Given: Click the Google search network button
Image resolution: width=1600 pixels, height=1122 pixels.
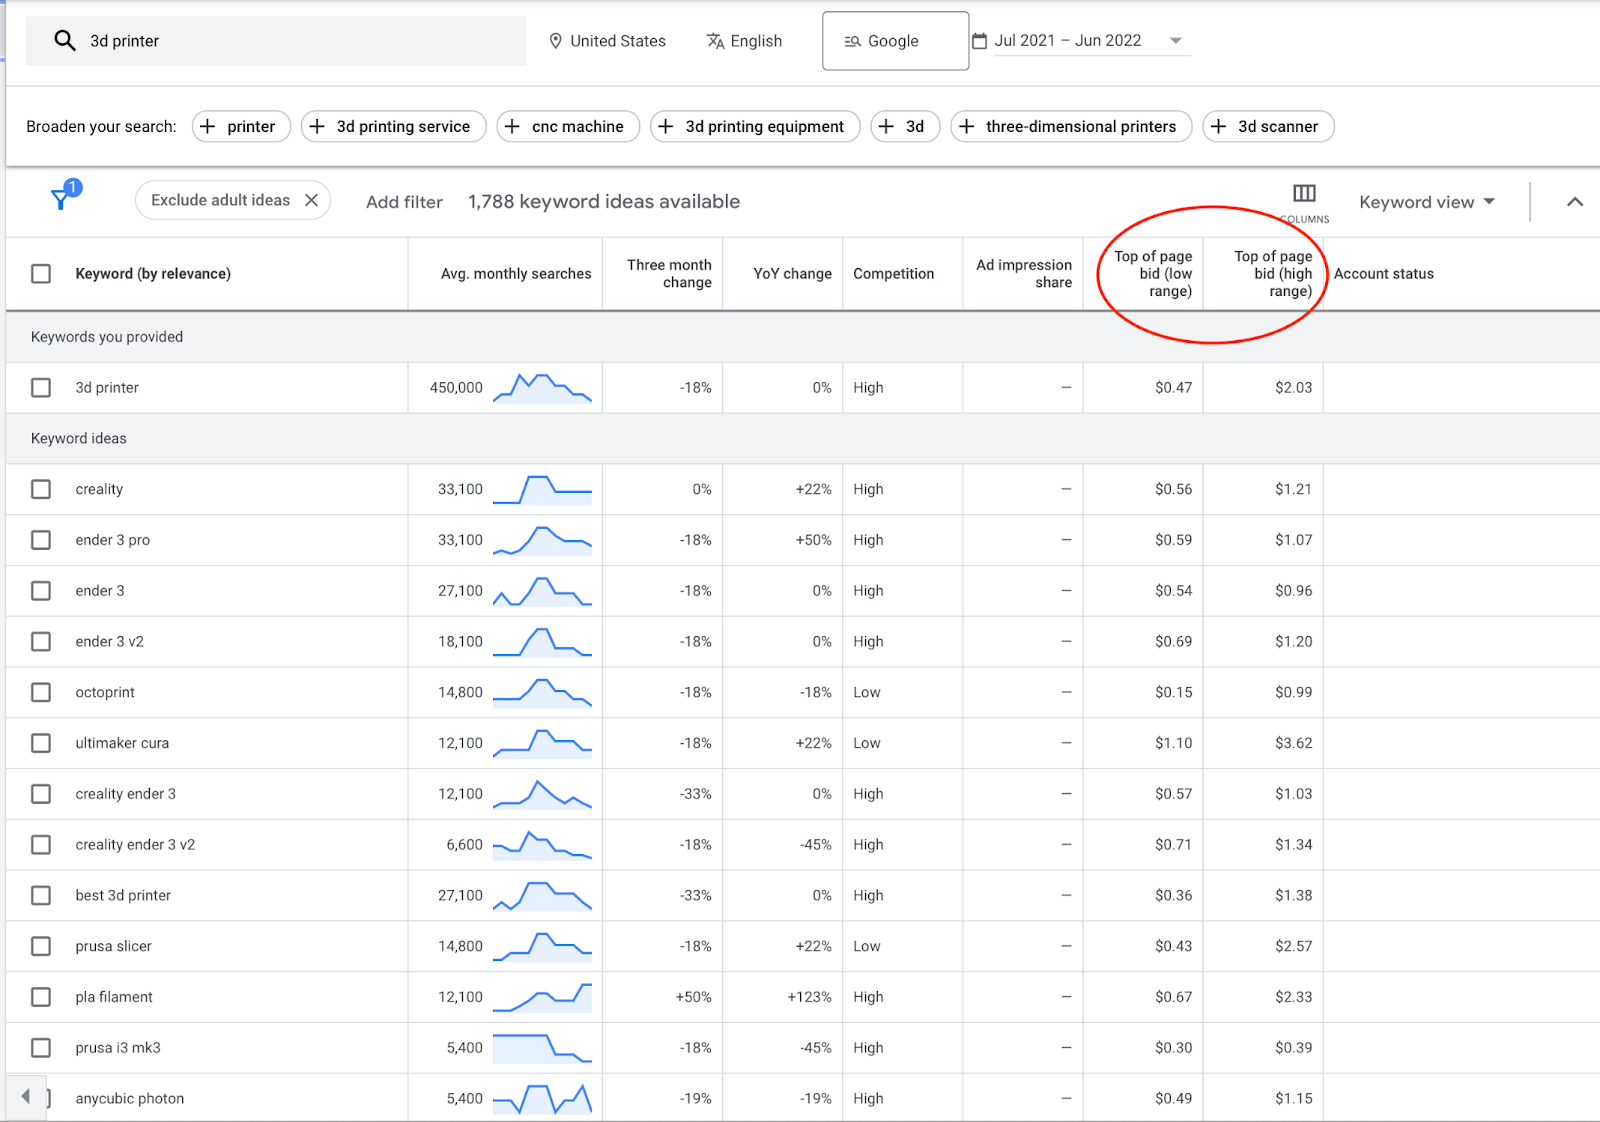Looking at the screenshot, I should [x=895, y=41].
